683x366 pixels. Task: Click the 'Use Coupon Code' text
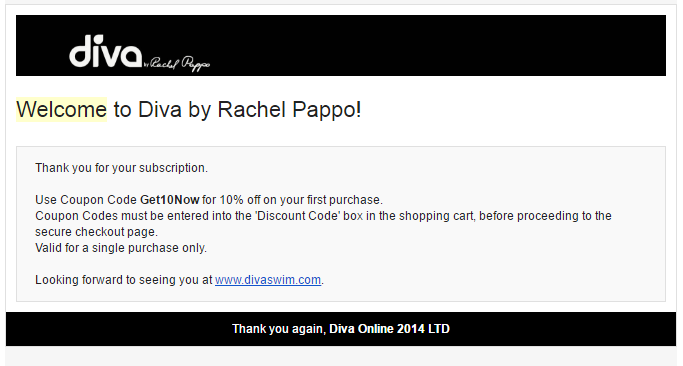point(86,200)
